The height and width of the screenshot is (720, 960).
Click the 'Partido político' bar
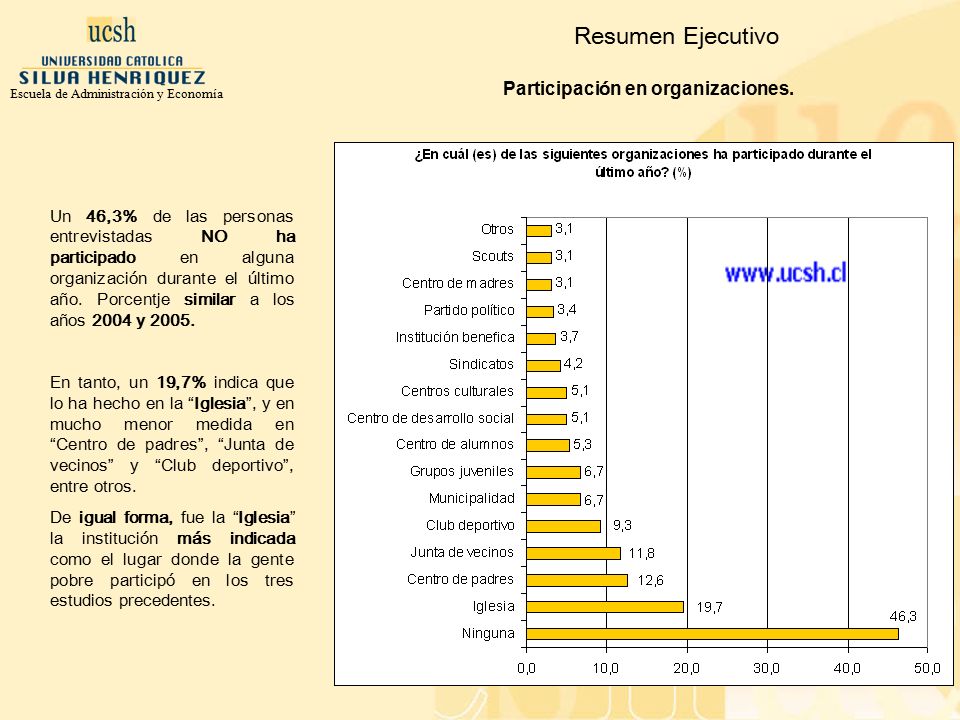tap(540, 311)
